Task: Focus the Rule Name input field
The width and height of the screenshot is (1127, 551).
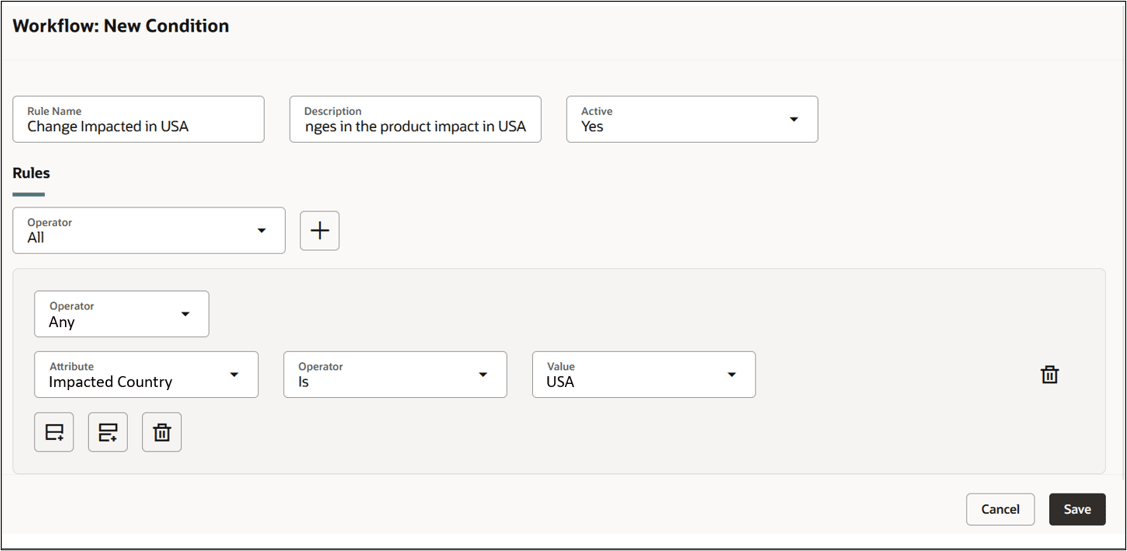Action: [x=138, y=126]
